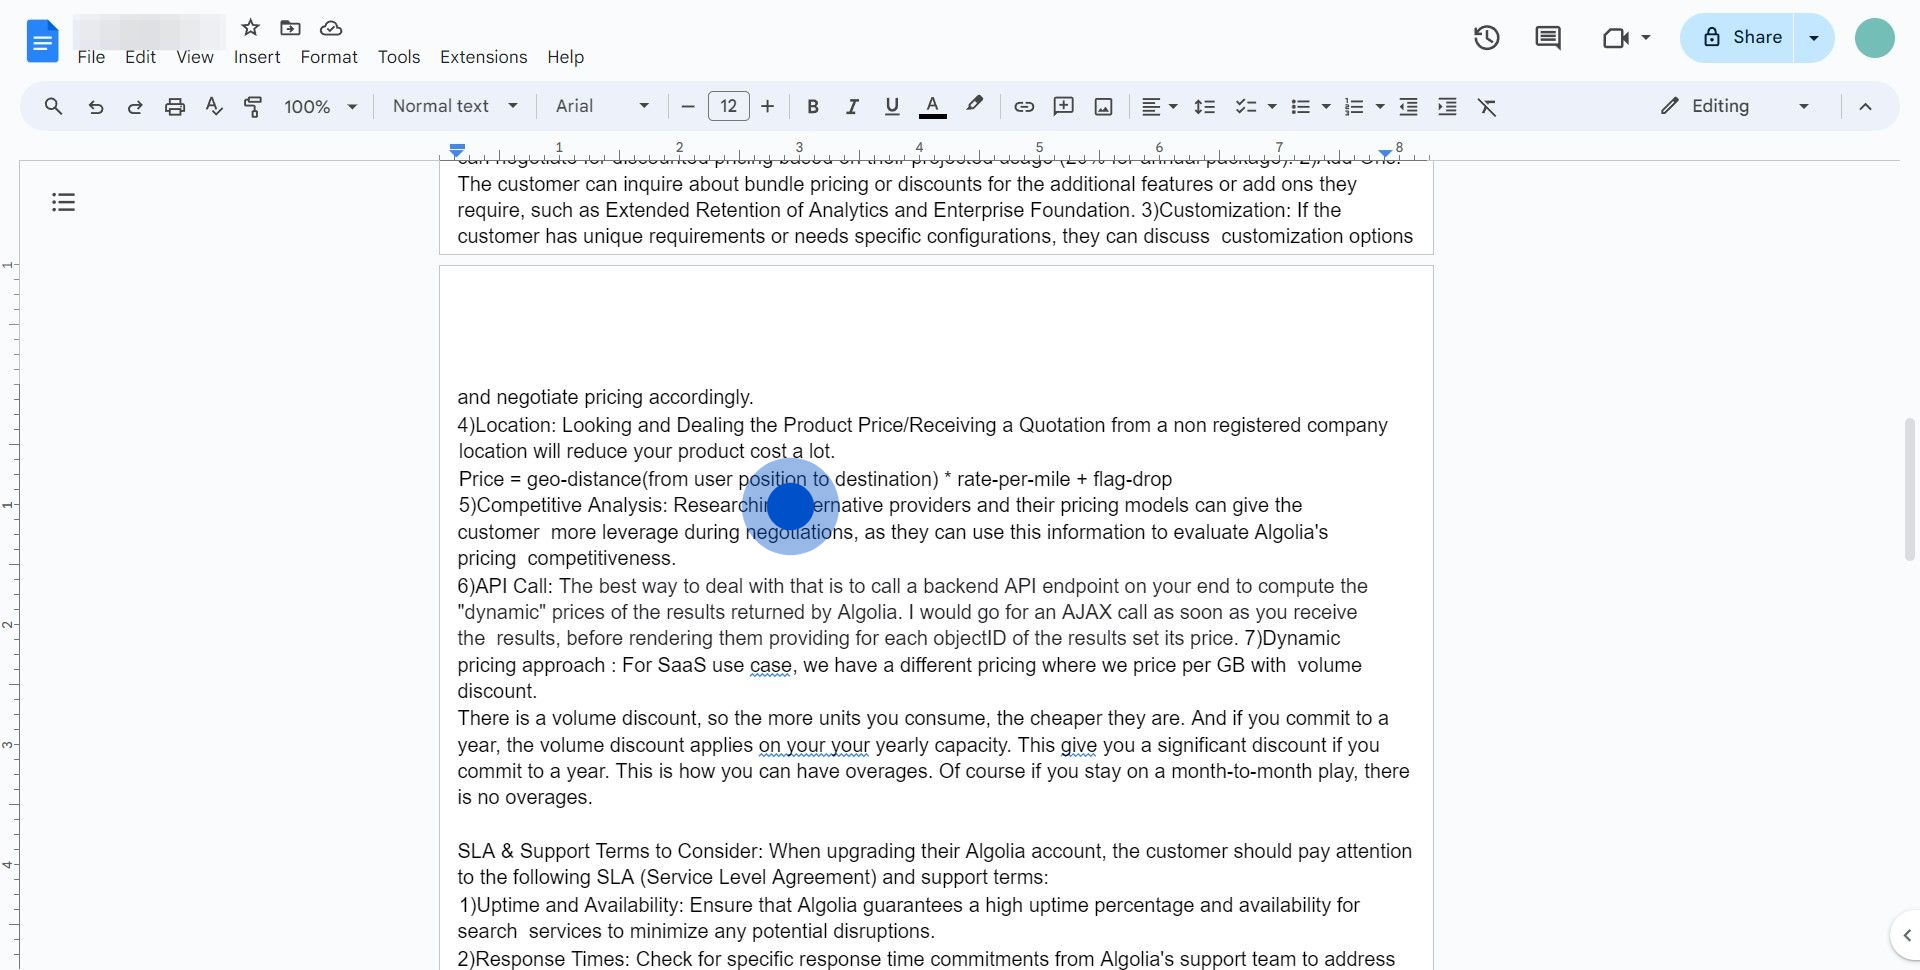Star this document

click(x=251, y=27)
